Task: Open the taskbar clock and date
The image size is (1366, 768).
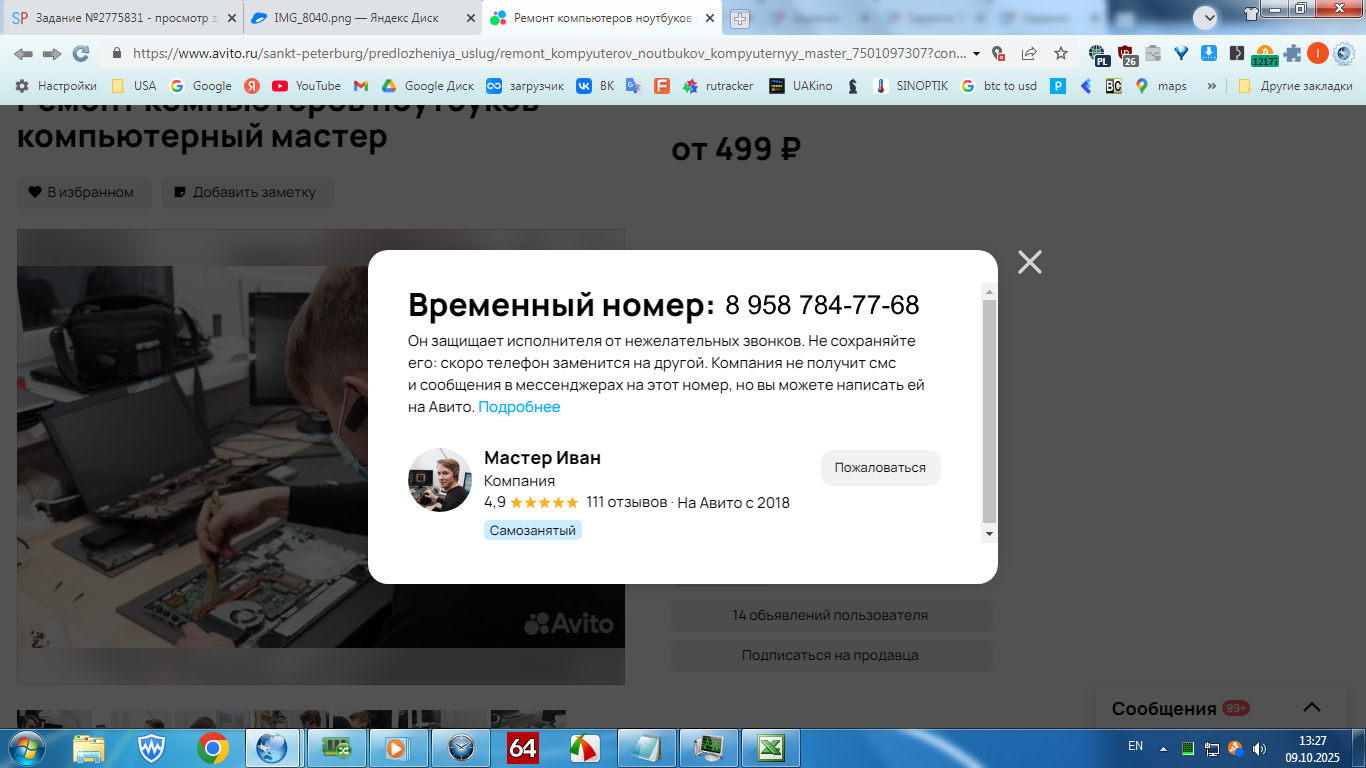Action: [x=1312, y=748]
